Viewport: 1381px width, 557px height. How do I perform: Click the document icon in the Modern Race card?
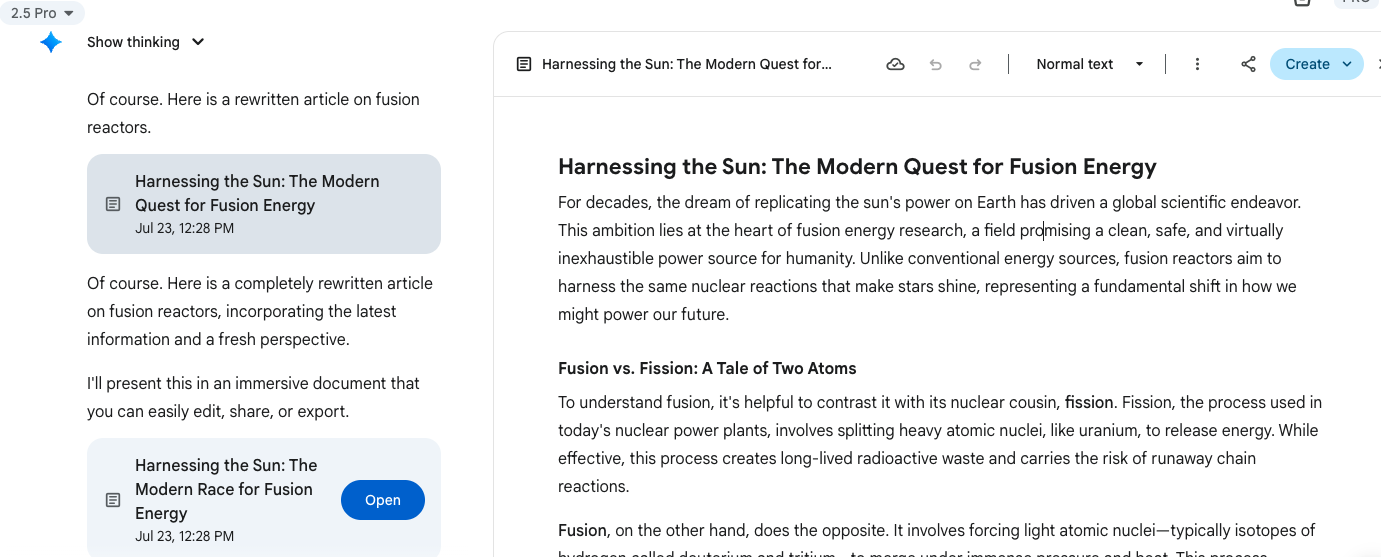[x=113, y=500]
